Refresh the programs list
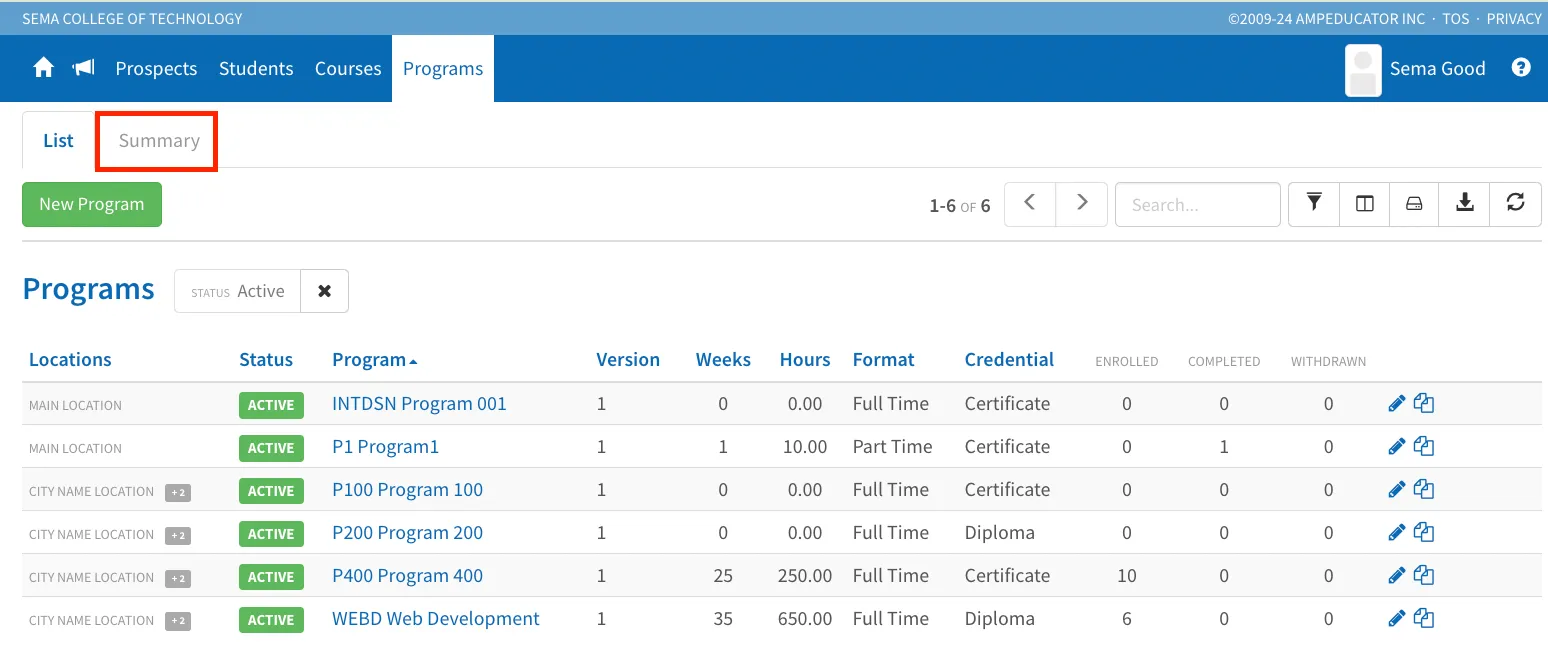The image size is (1548, 660). (x=1516, y=204)
